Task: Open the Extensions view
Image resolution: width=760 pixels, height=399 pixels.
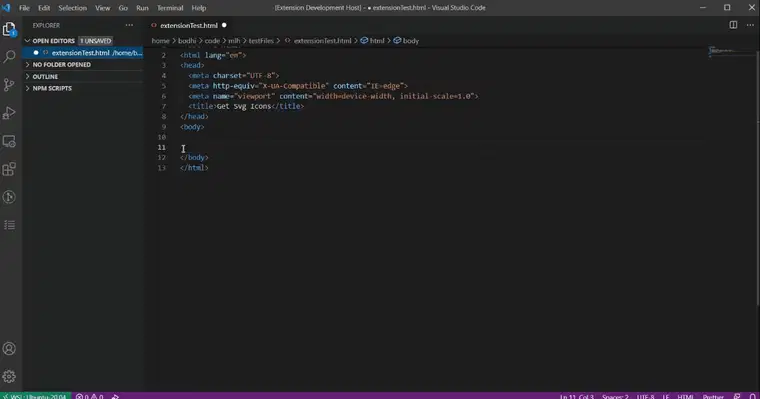Action: click(9, 169)
